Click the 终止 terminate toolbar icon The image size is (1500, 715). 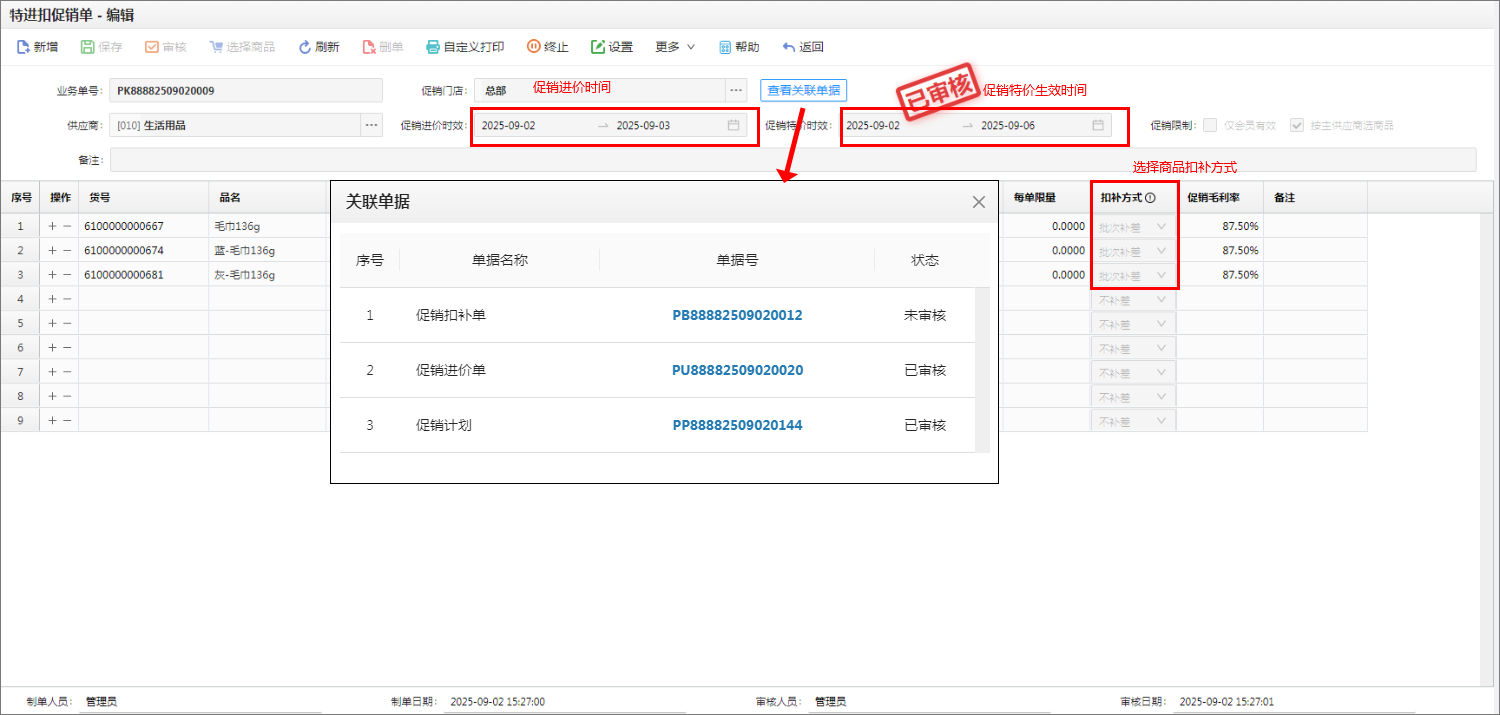[x=533, y=47]
